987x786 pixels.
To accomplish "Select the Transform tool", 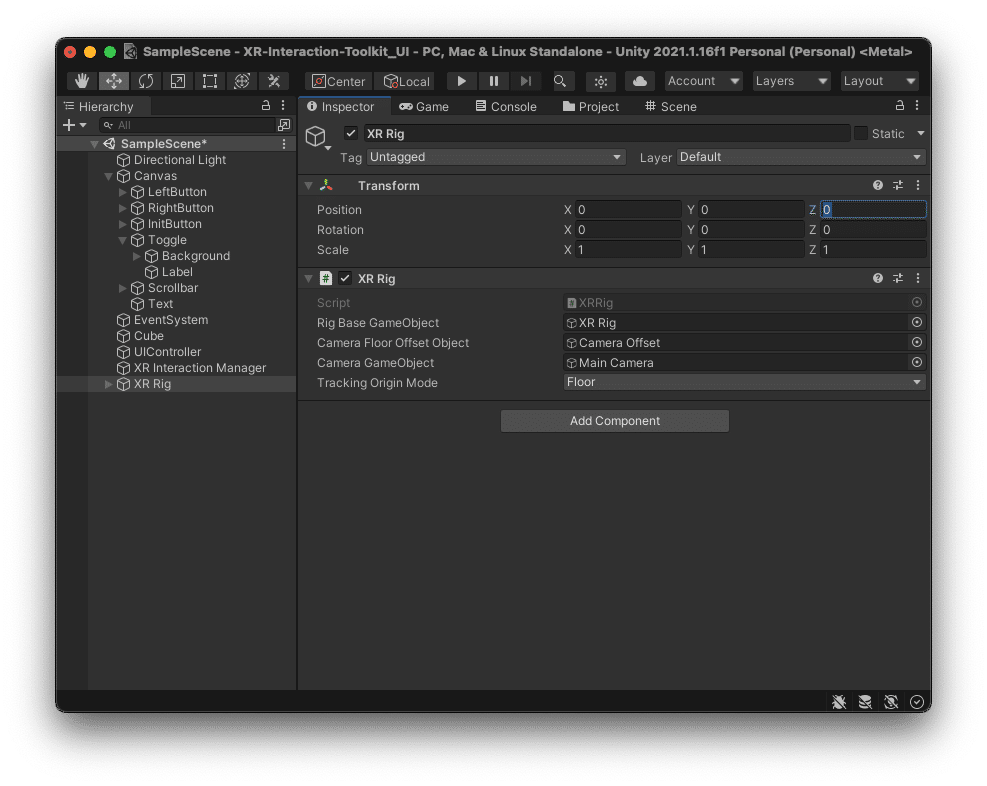I will point(242,81).
